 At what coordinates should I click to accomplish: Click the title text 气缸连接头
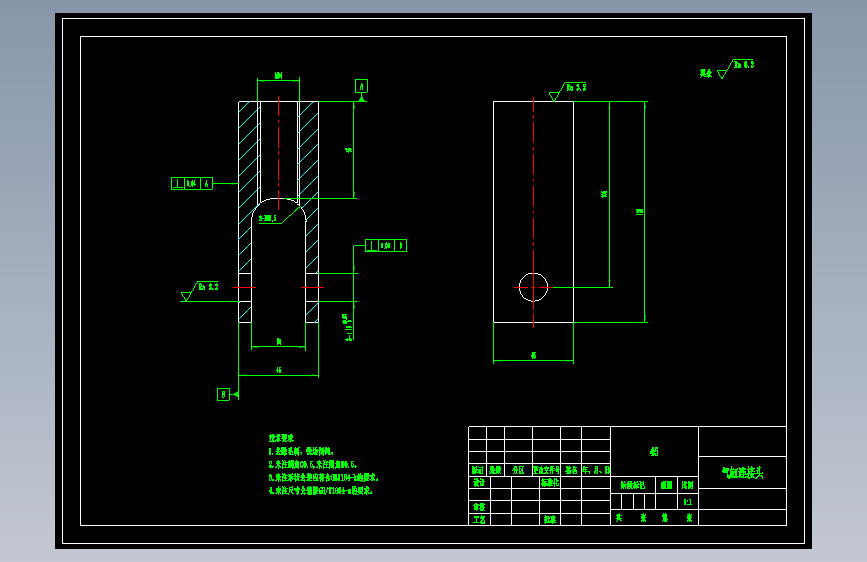743,472
